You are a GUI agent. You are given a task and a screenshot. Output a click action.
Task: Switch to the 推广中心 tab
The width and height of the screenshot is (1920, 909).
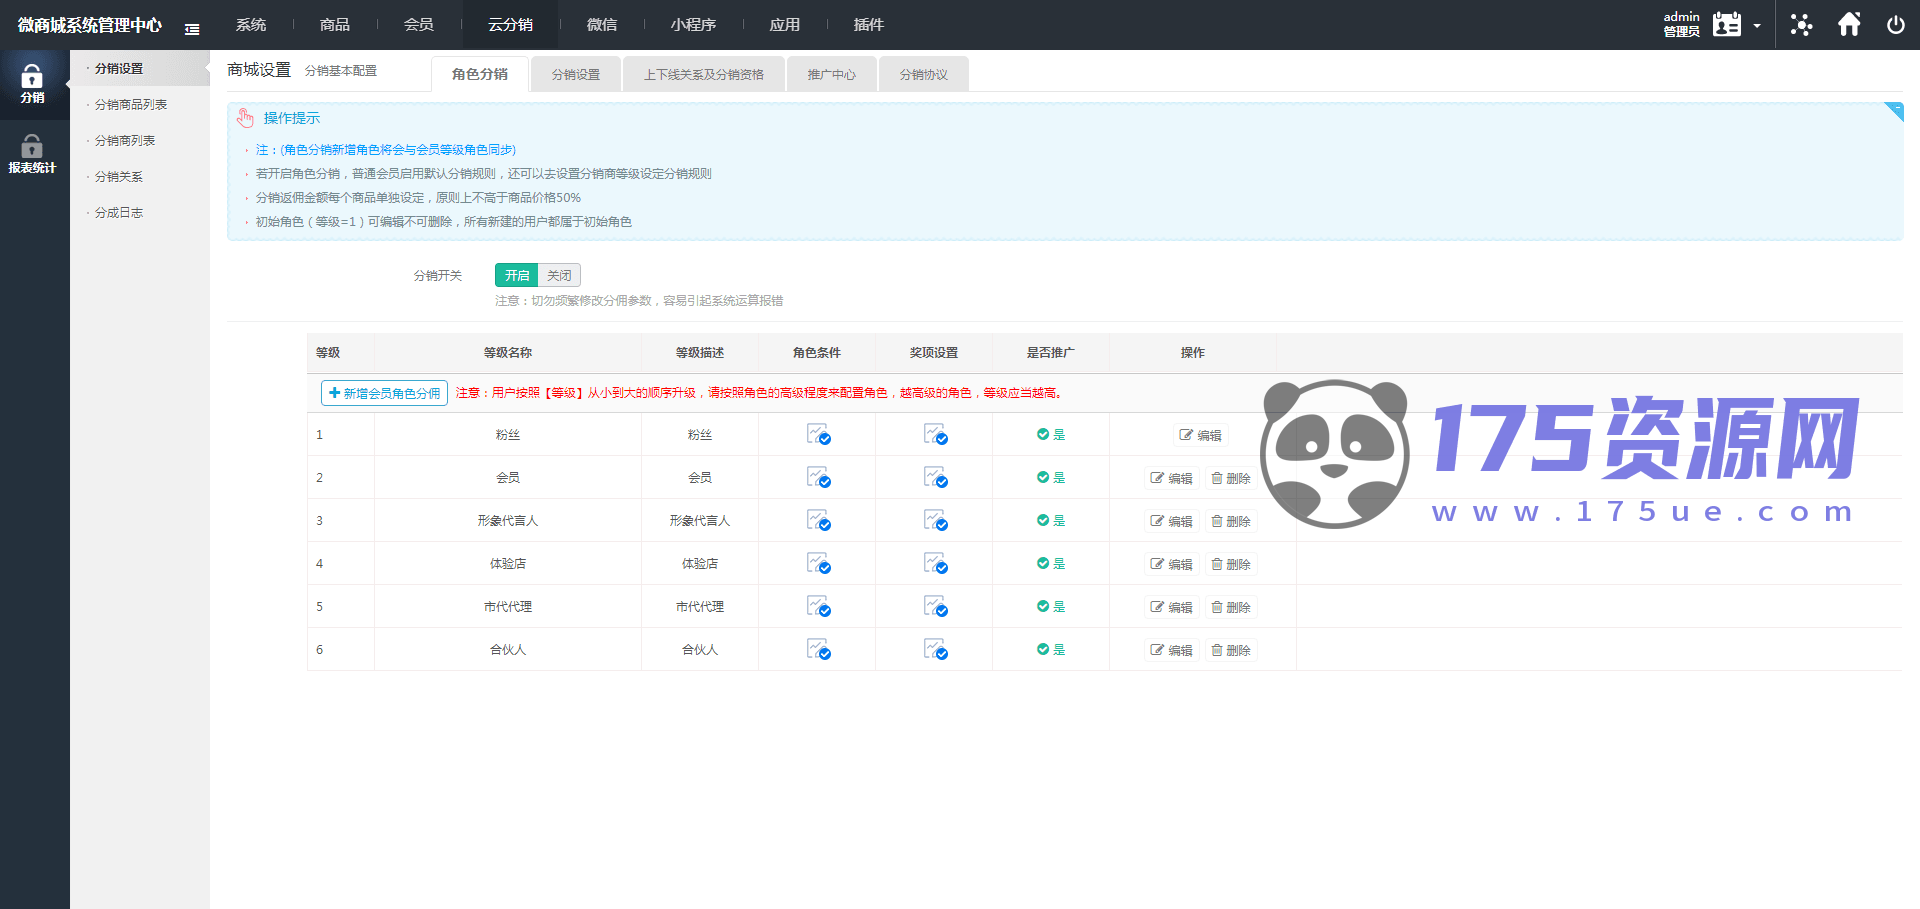click(832, 74)
